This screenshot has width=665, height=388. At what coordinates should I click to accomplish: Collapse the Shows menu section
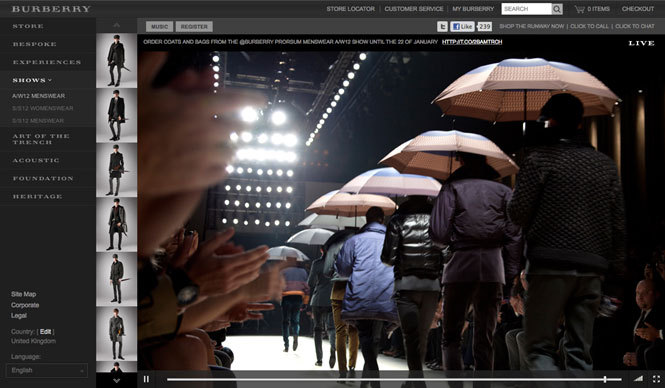[32, 80]
